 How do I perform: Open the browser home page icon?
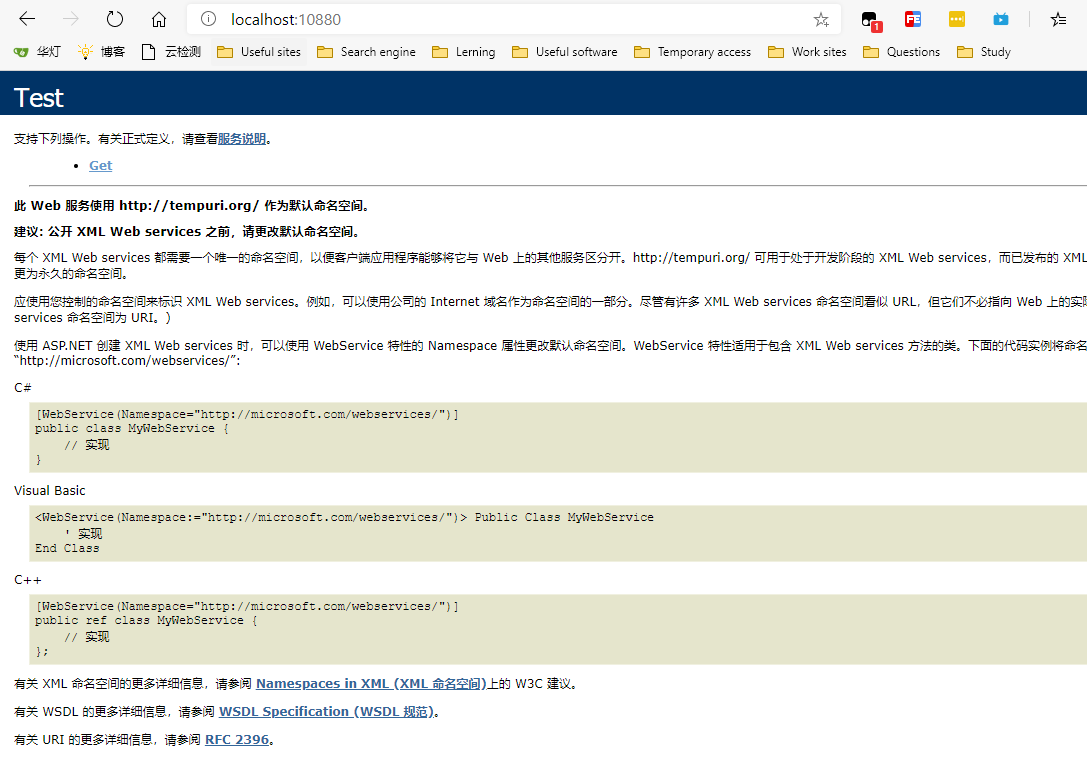pyautogui.click(x=159, y=19)
